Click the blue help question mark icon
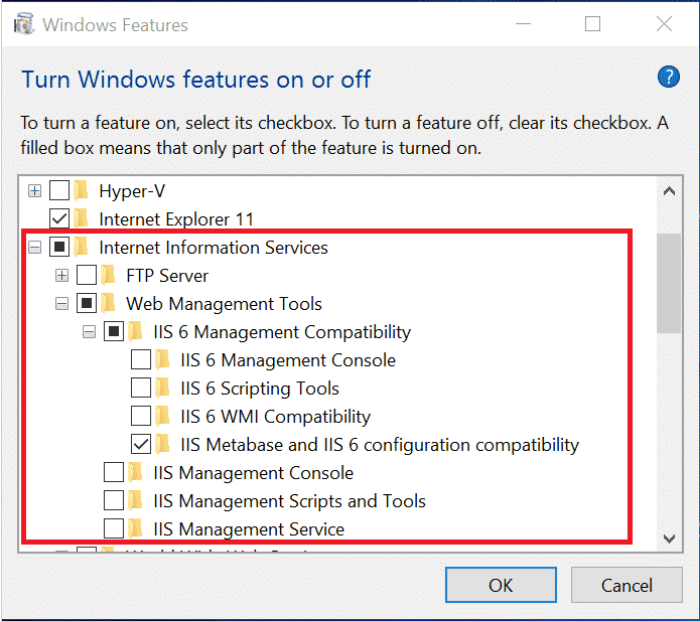700x622 pixels. click(x=668, y=77)
